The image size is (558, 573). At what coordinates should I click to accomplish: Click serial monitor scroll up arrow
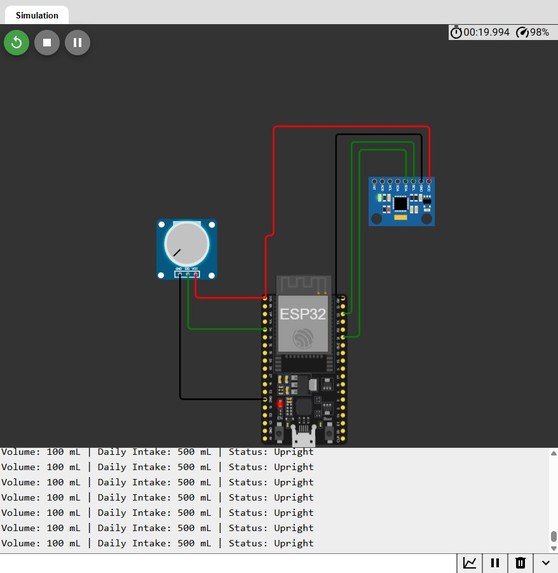coord(554,454)
